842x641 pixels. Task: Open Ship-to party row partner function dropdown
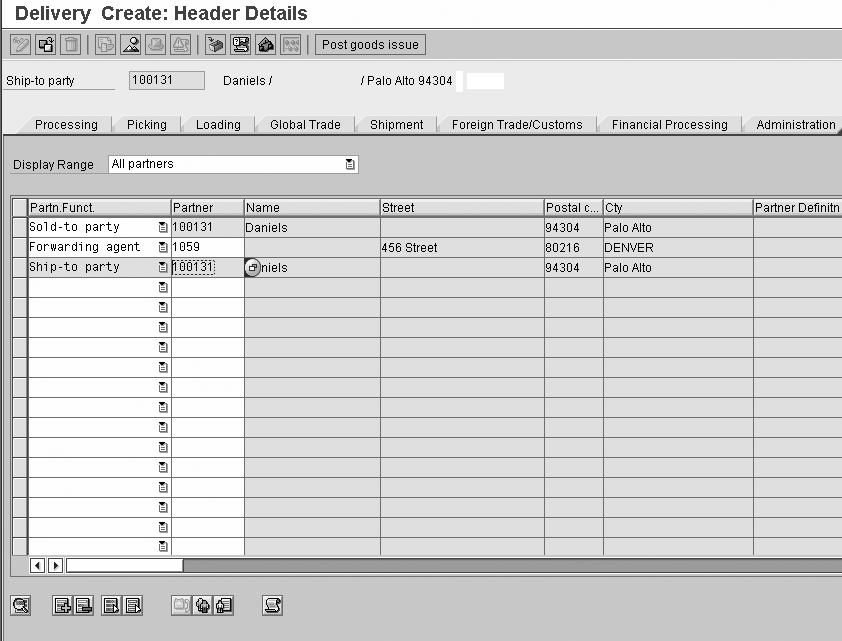pyautogui.click(x=163, y=267)
